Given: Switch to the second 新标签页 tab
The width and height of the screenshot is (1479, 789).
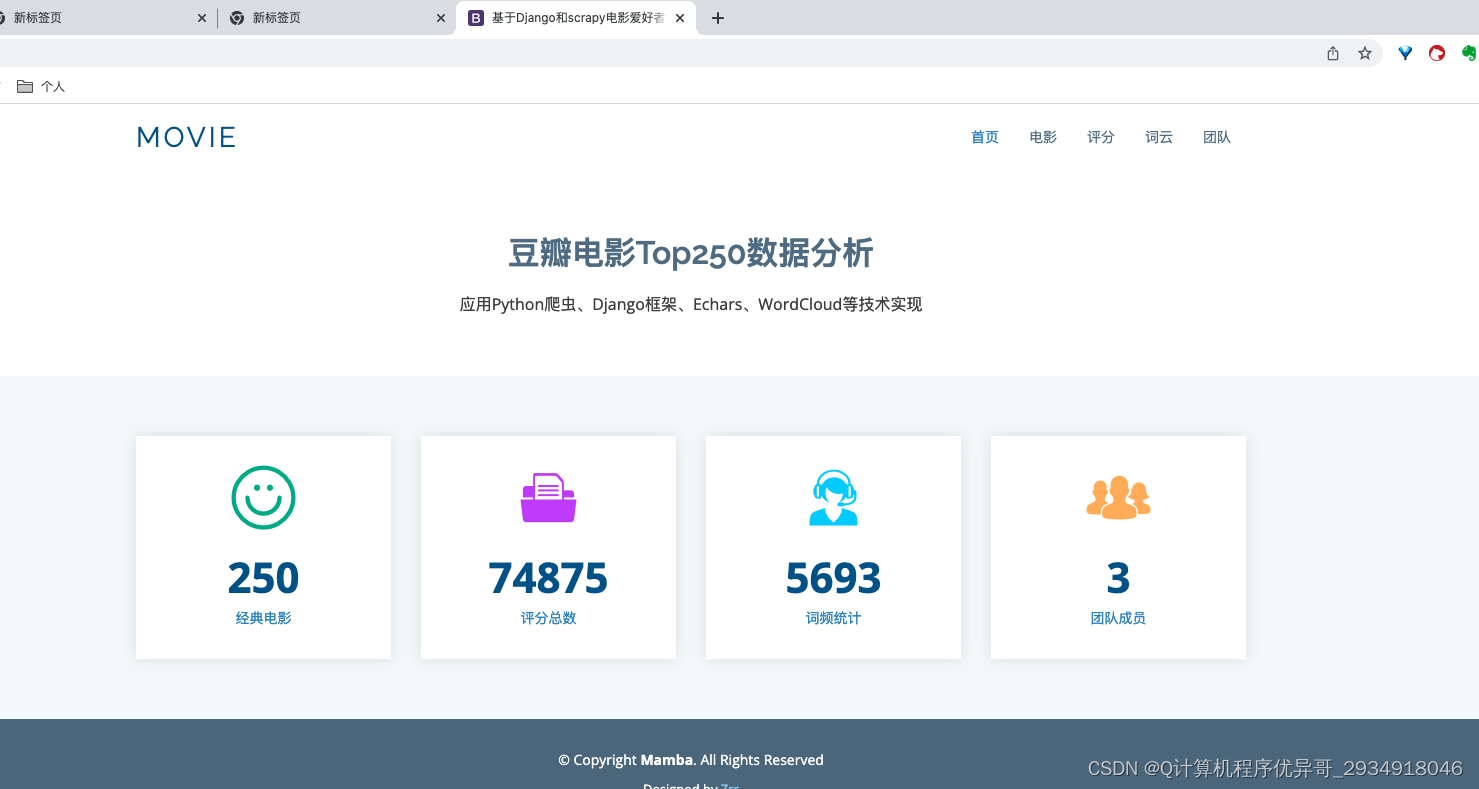Looking at the screenshot, I should click(337, 18).
